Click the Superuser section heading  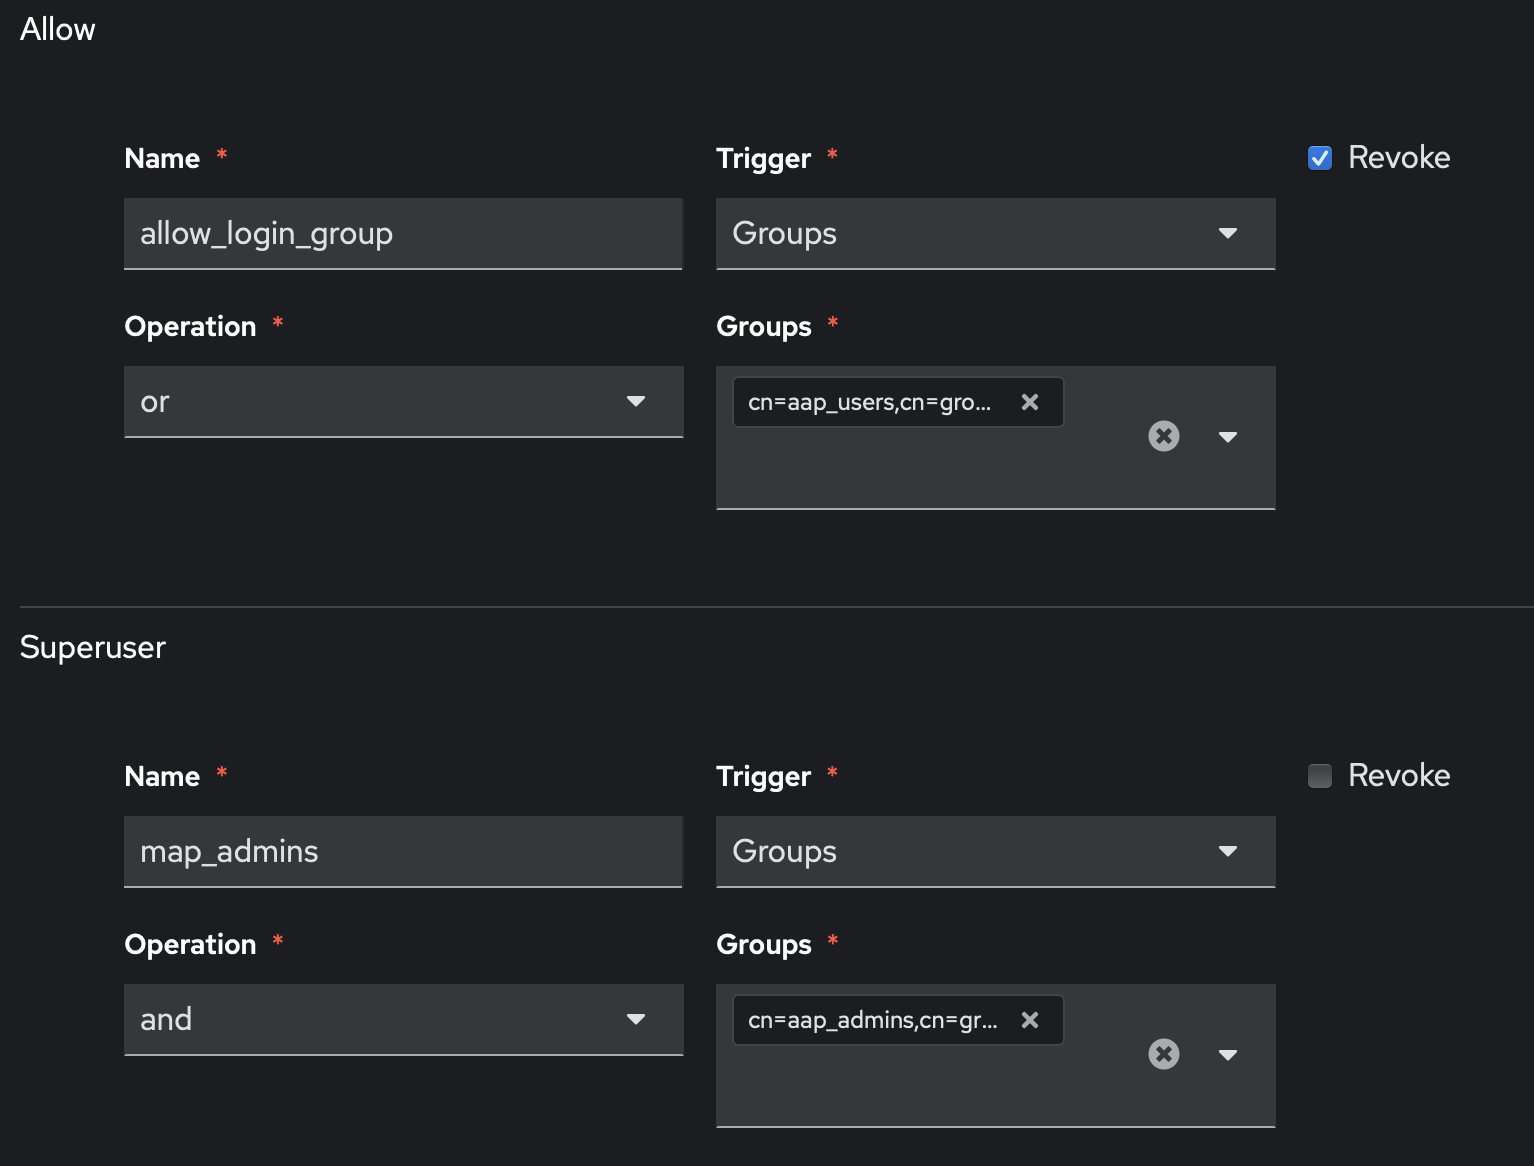[x=92, y=647]
